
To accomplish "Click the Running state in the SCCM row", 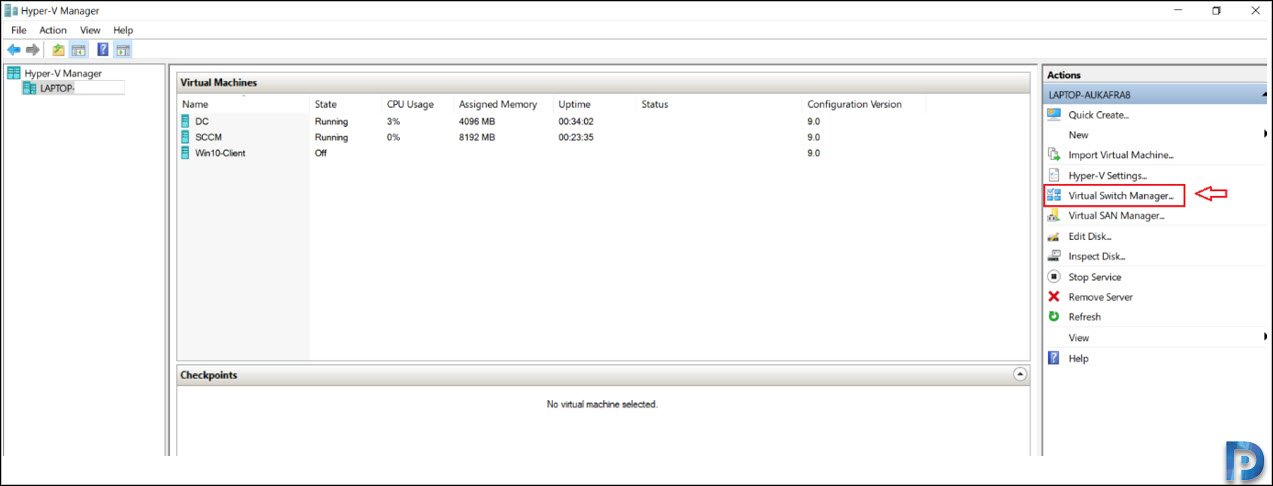I will pos(332,137).
